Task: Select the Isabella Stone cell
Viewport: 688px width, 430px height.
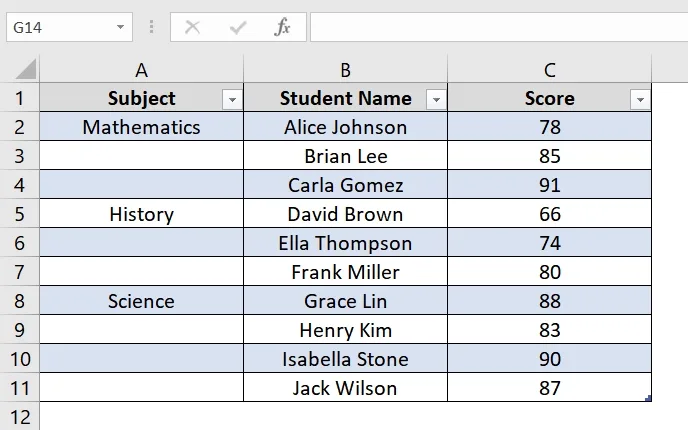Action: [x=345, y=358]
